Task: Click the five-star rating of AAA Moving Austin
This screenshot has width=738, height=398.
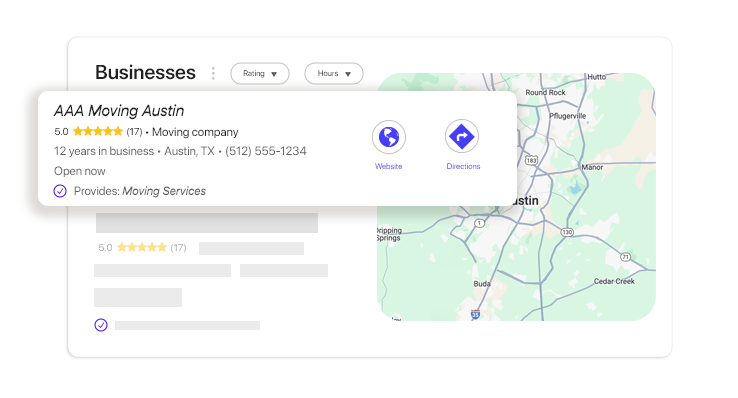Action: point(98,131)
